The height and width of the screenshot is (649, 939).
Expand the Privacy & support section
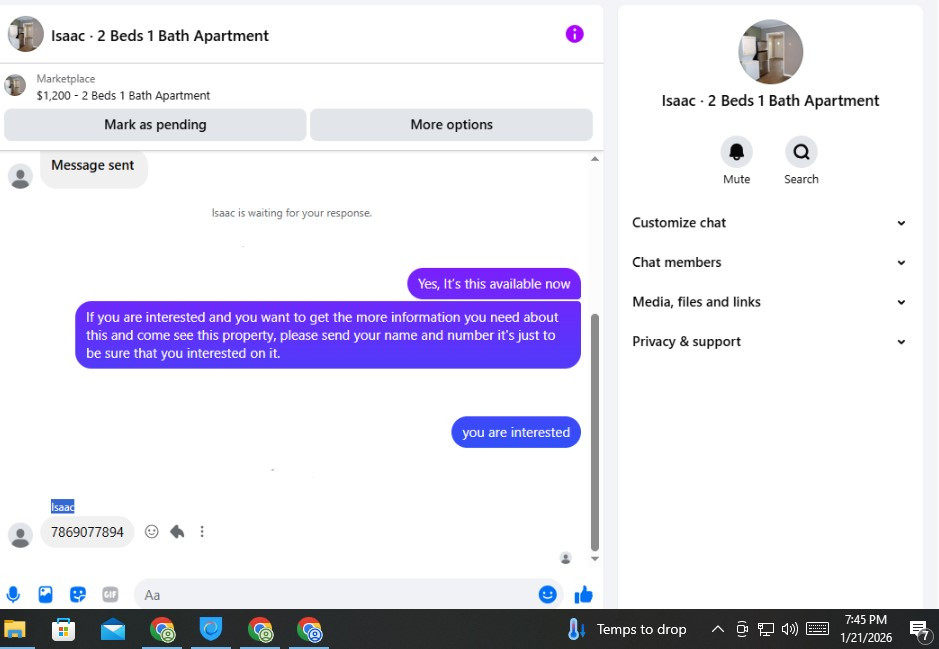pyautogui.click(x=769, y=341)
